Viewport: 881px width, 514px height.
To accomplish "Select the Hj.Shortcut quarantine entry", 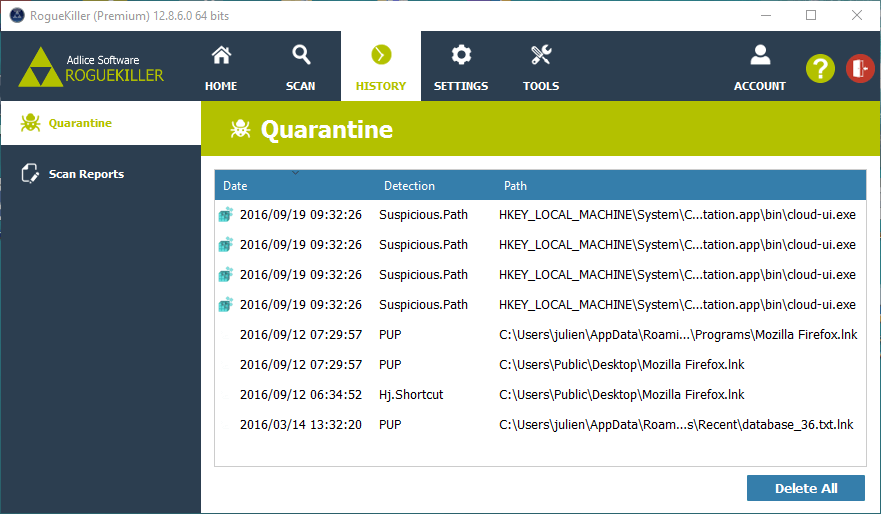I will point(540,395).
